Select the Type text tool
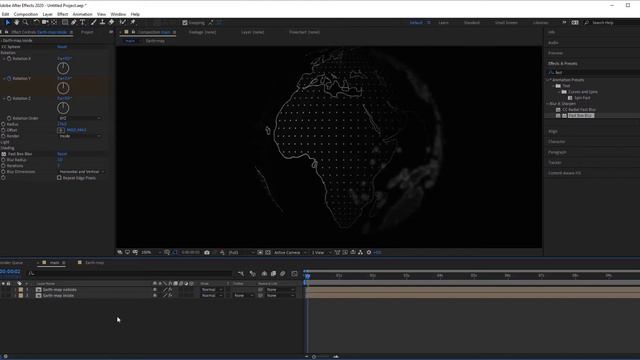Screen dimensions: 640x360 (82, 22)
